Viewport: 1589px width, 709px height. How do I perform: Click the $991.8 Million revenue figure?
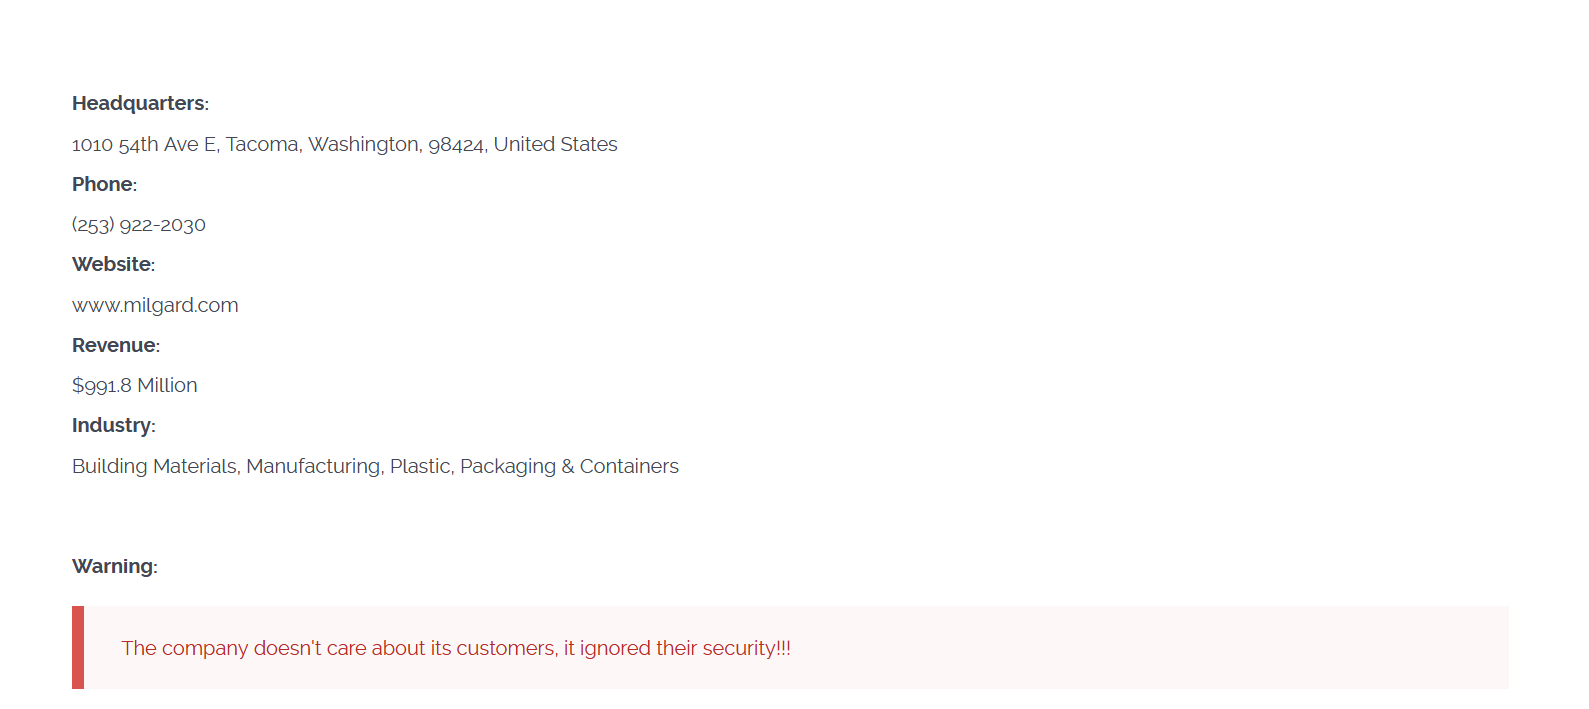135,385
